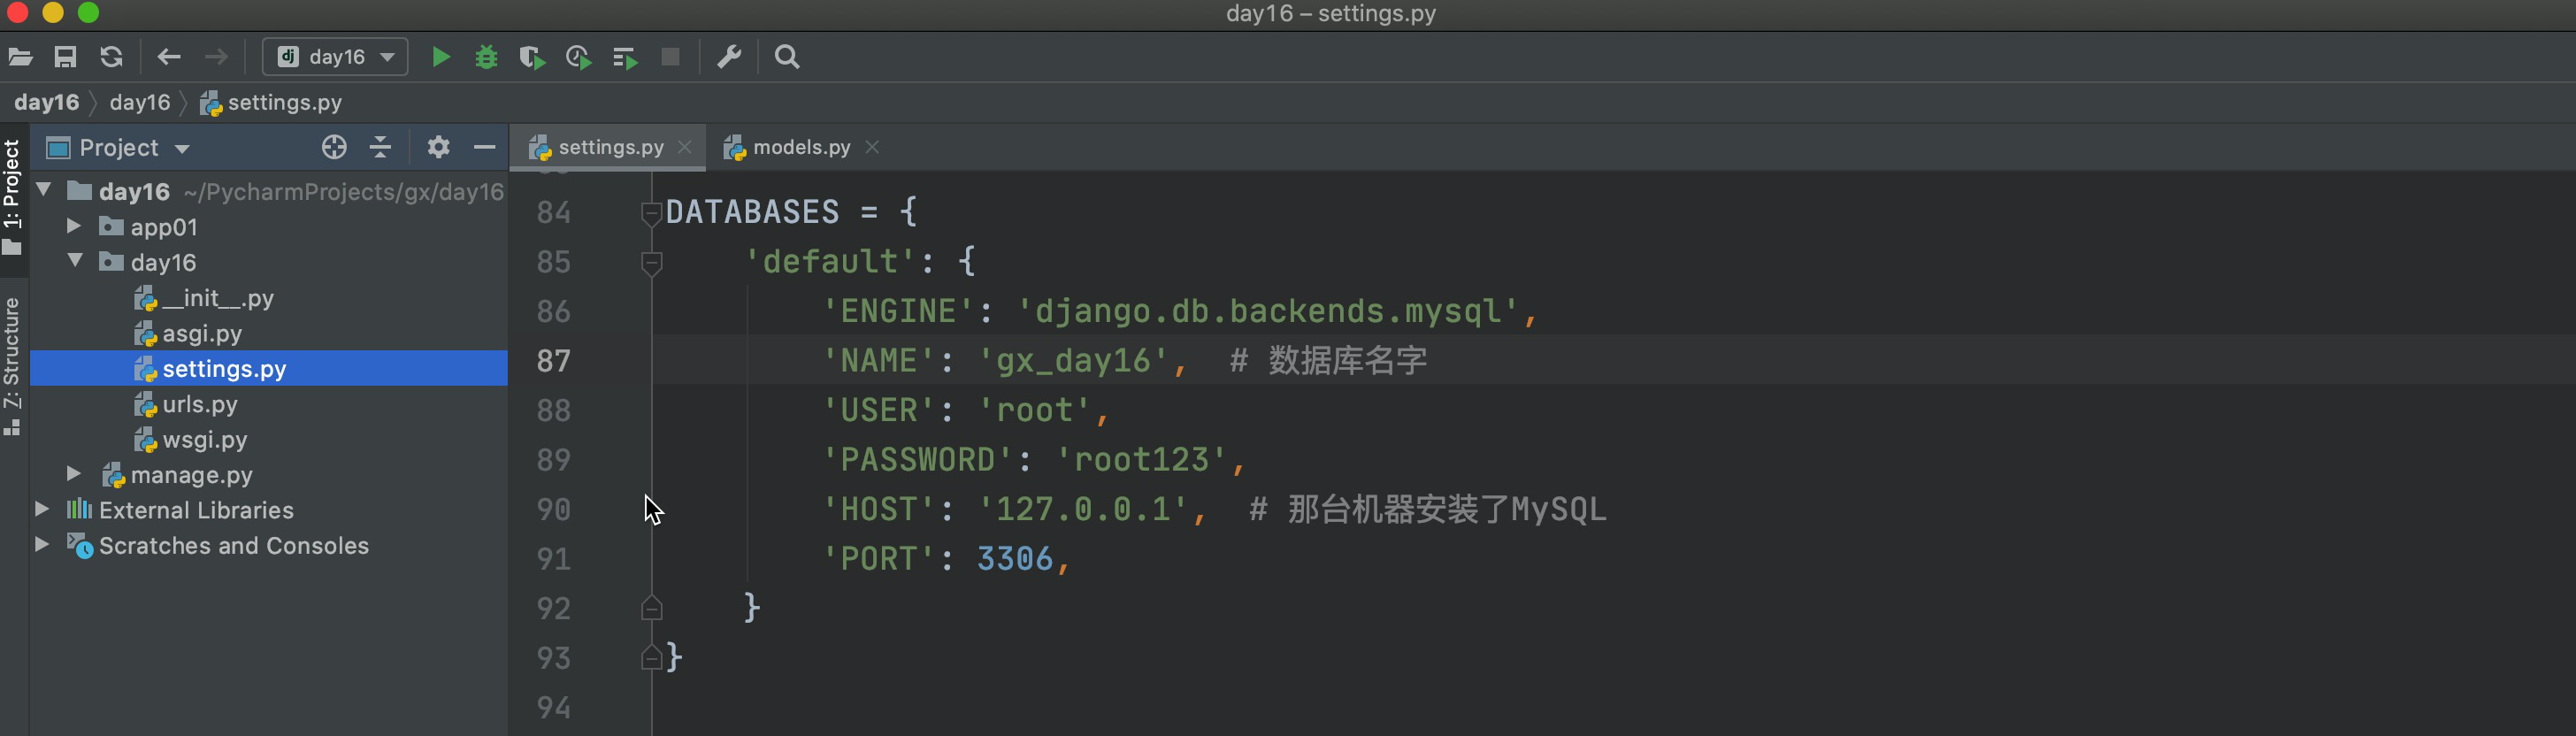Start debugging with the bug icon
This screenshot has width=2576, height=736.
(x=486, y=57)
